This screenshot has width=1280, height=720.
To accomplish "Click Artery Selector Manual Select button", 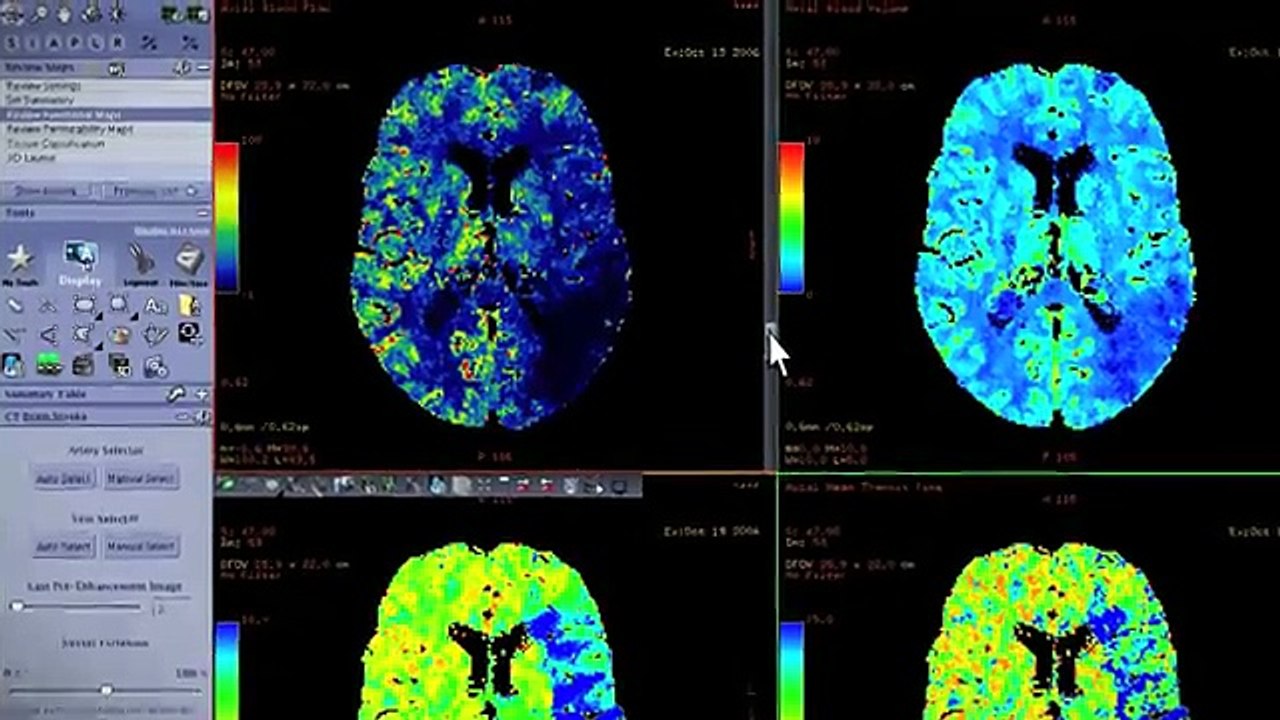I will coord(141,479).
